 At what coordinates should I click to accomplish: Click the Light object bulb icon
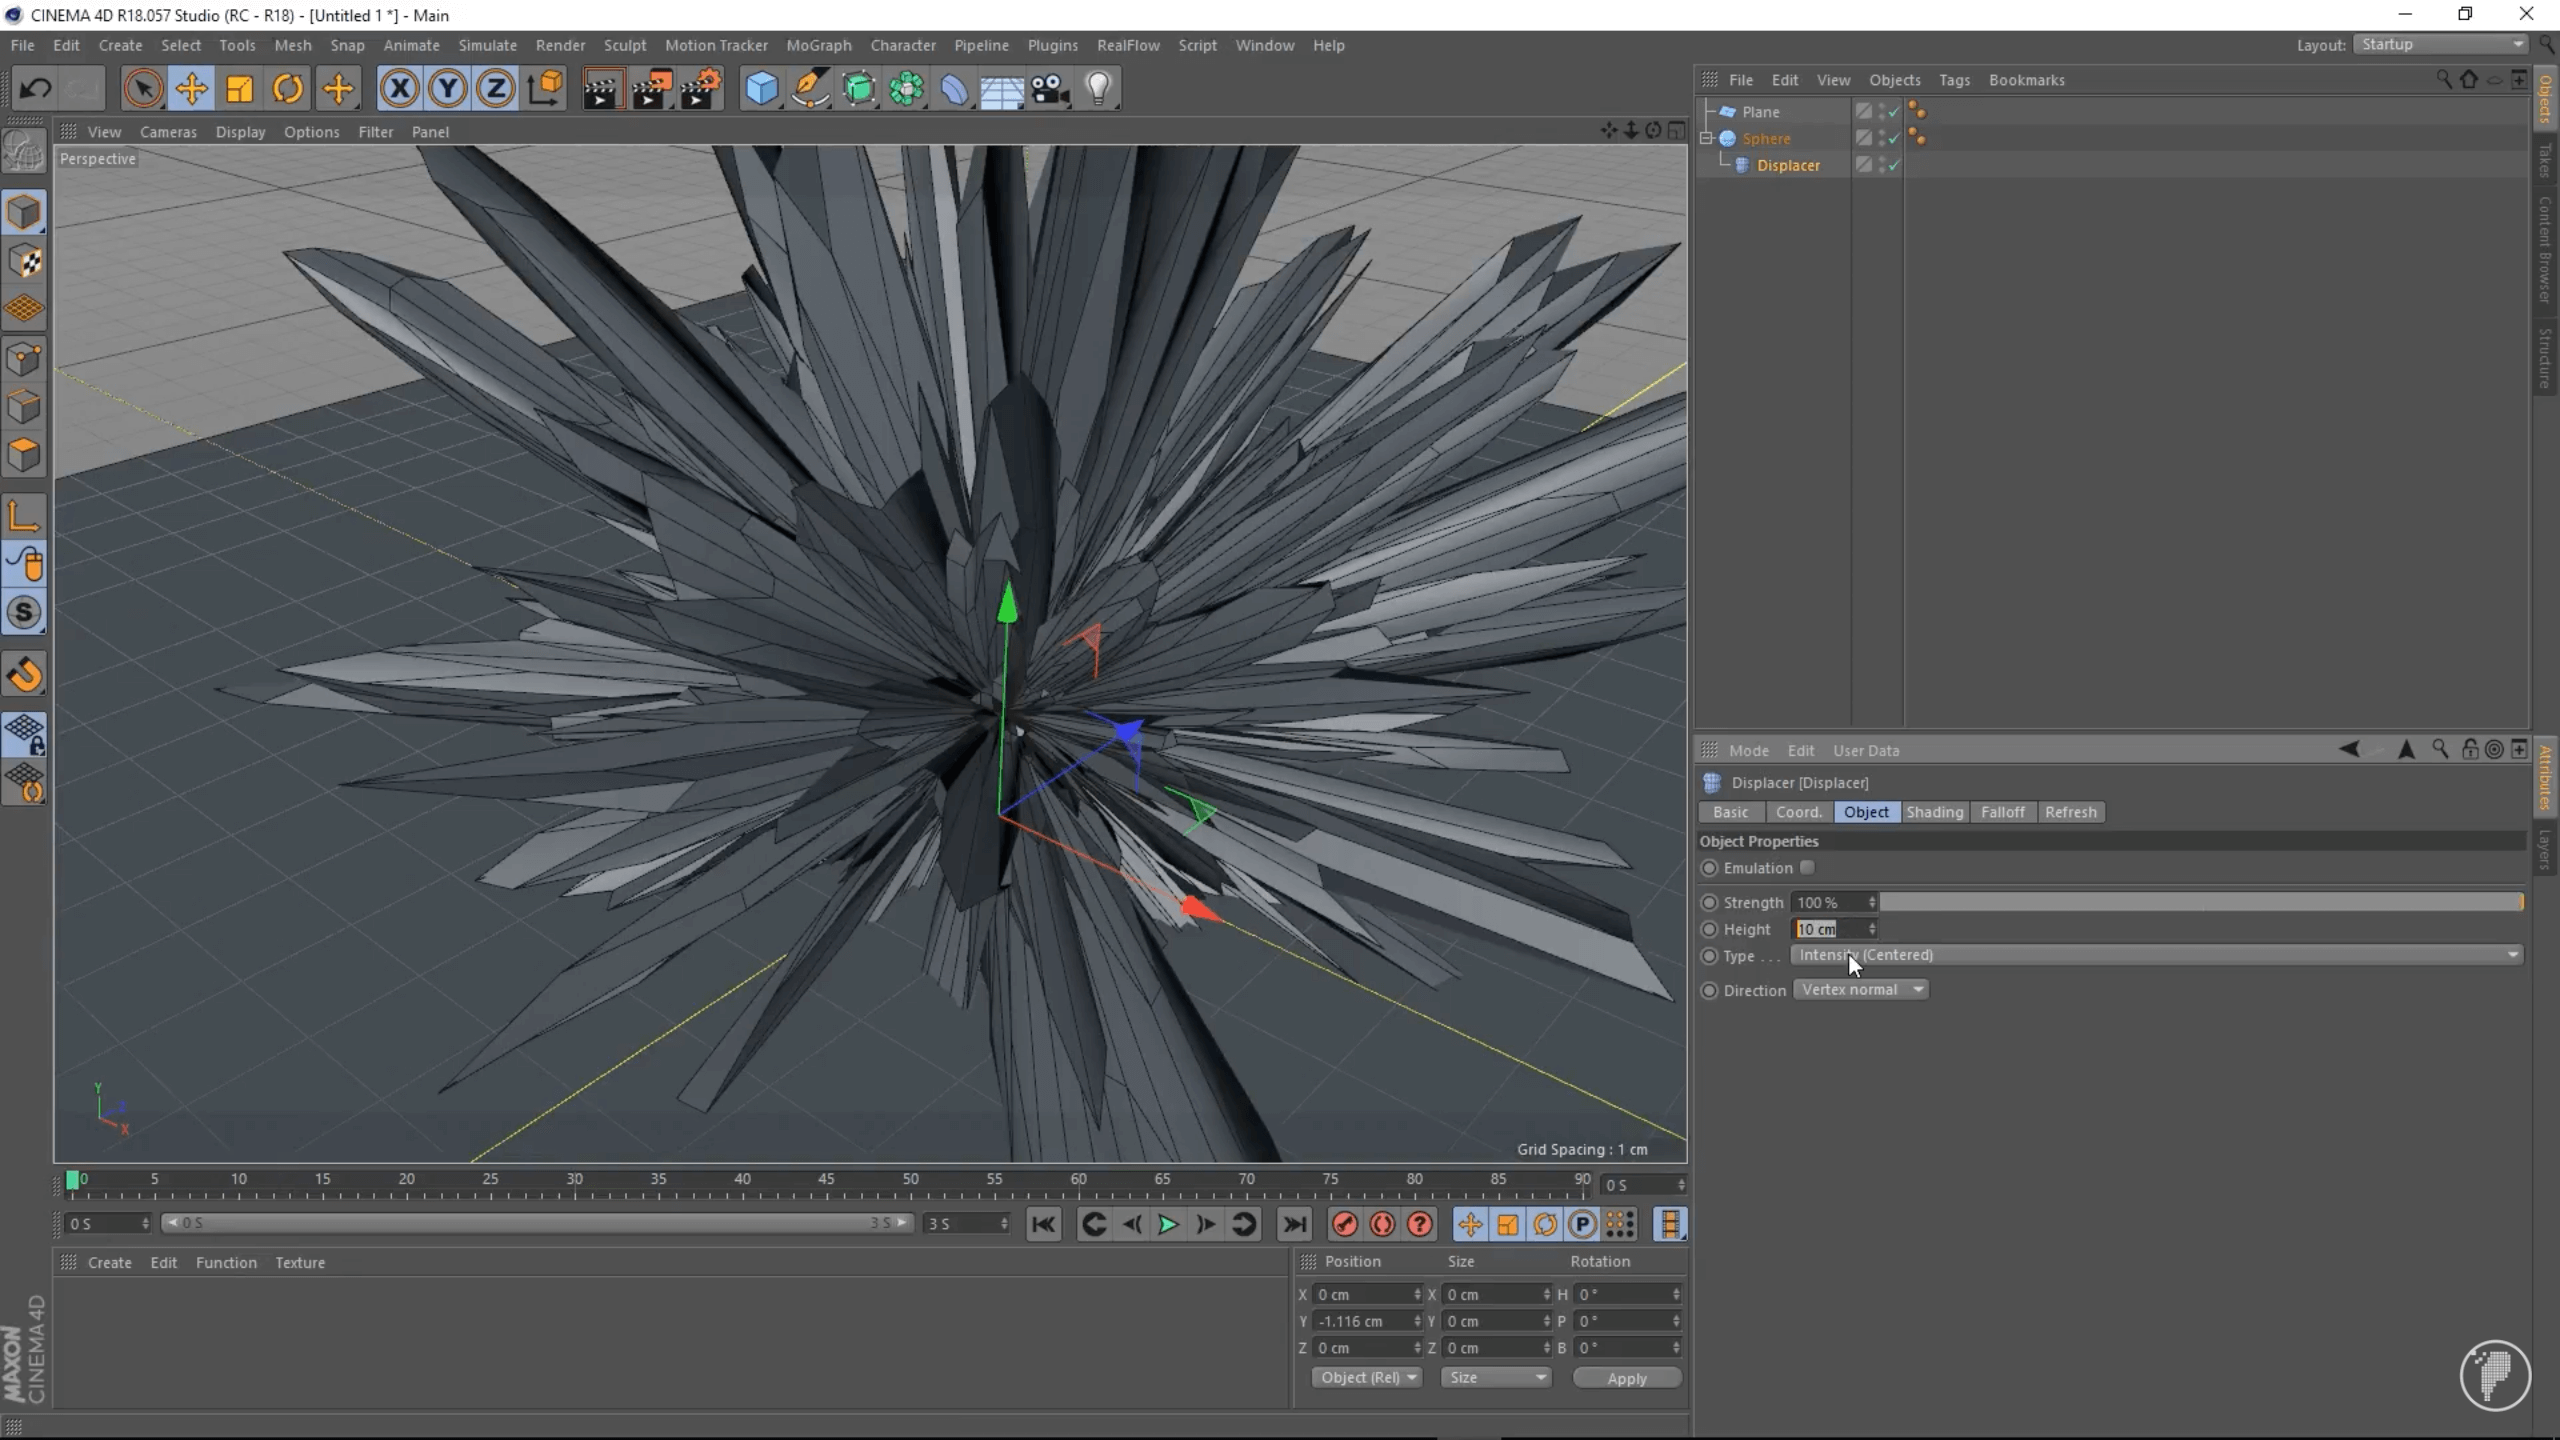click(1098, 89)
